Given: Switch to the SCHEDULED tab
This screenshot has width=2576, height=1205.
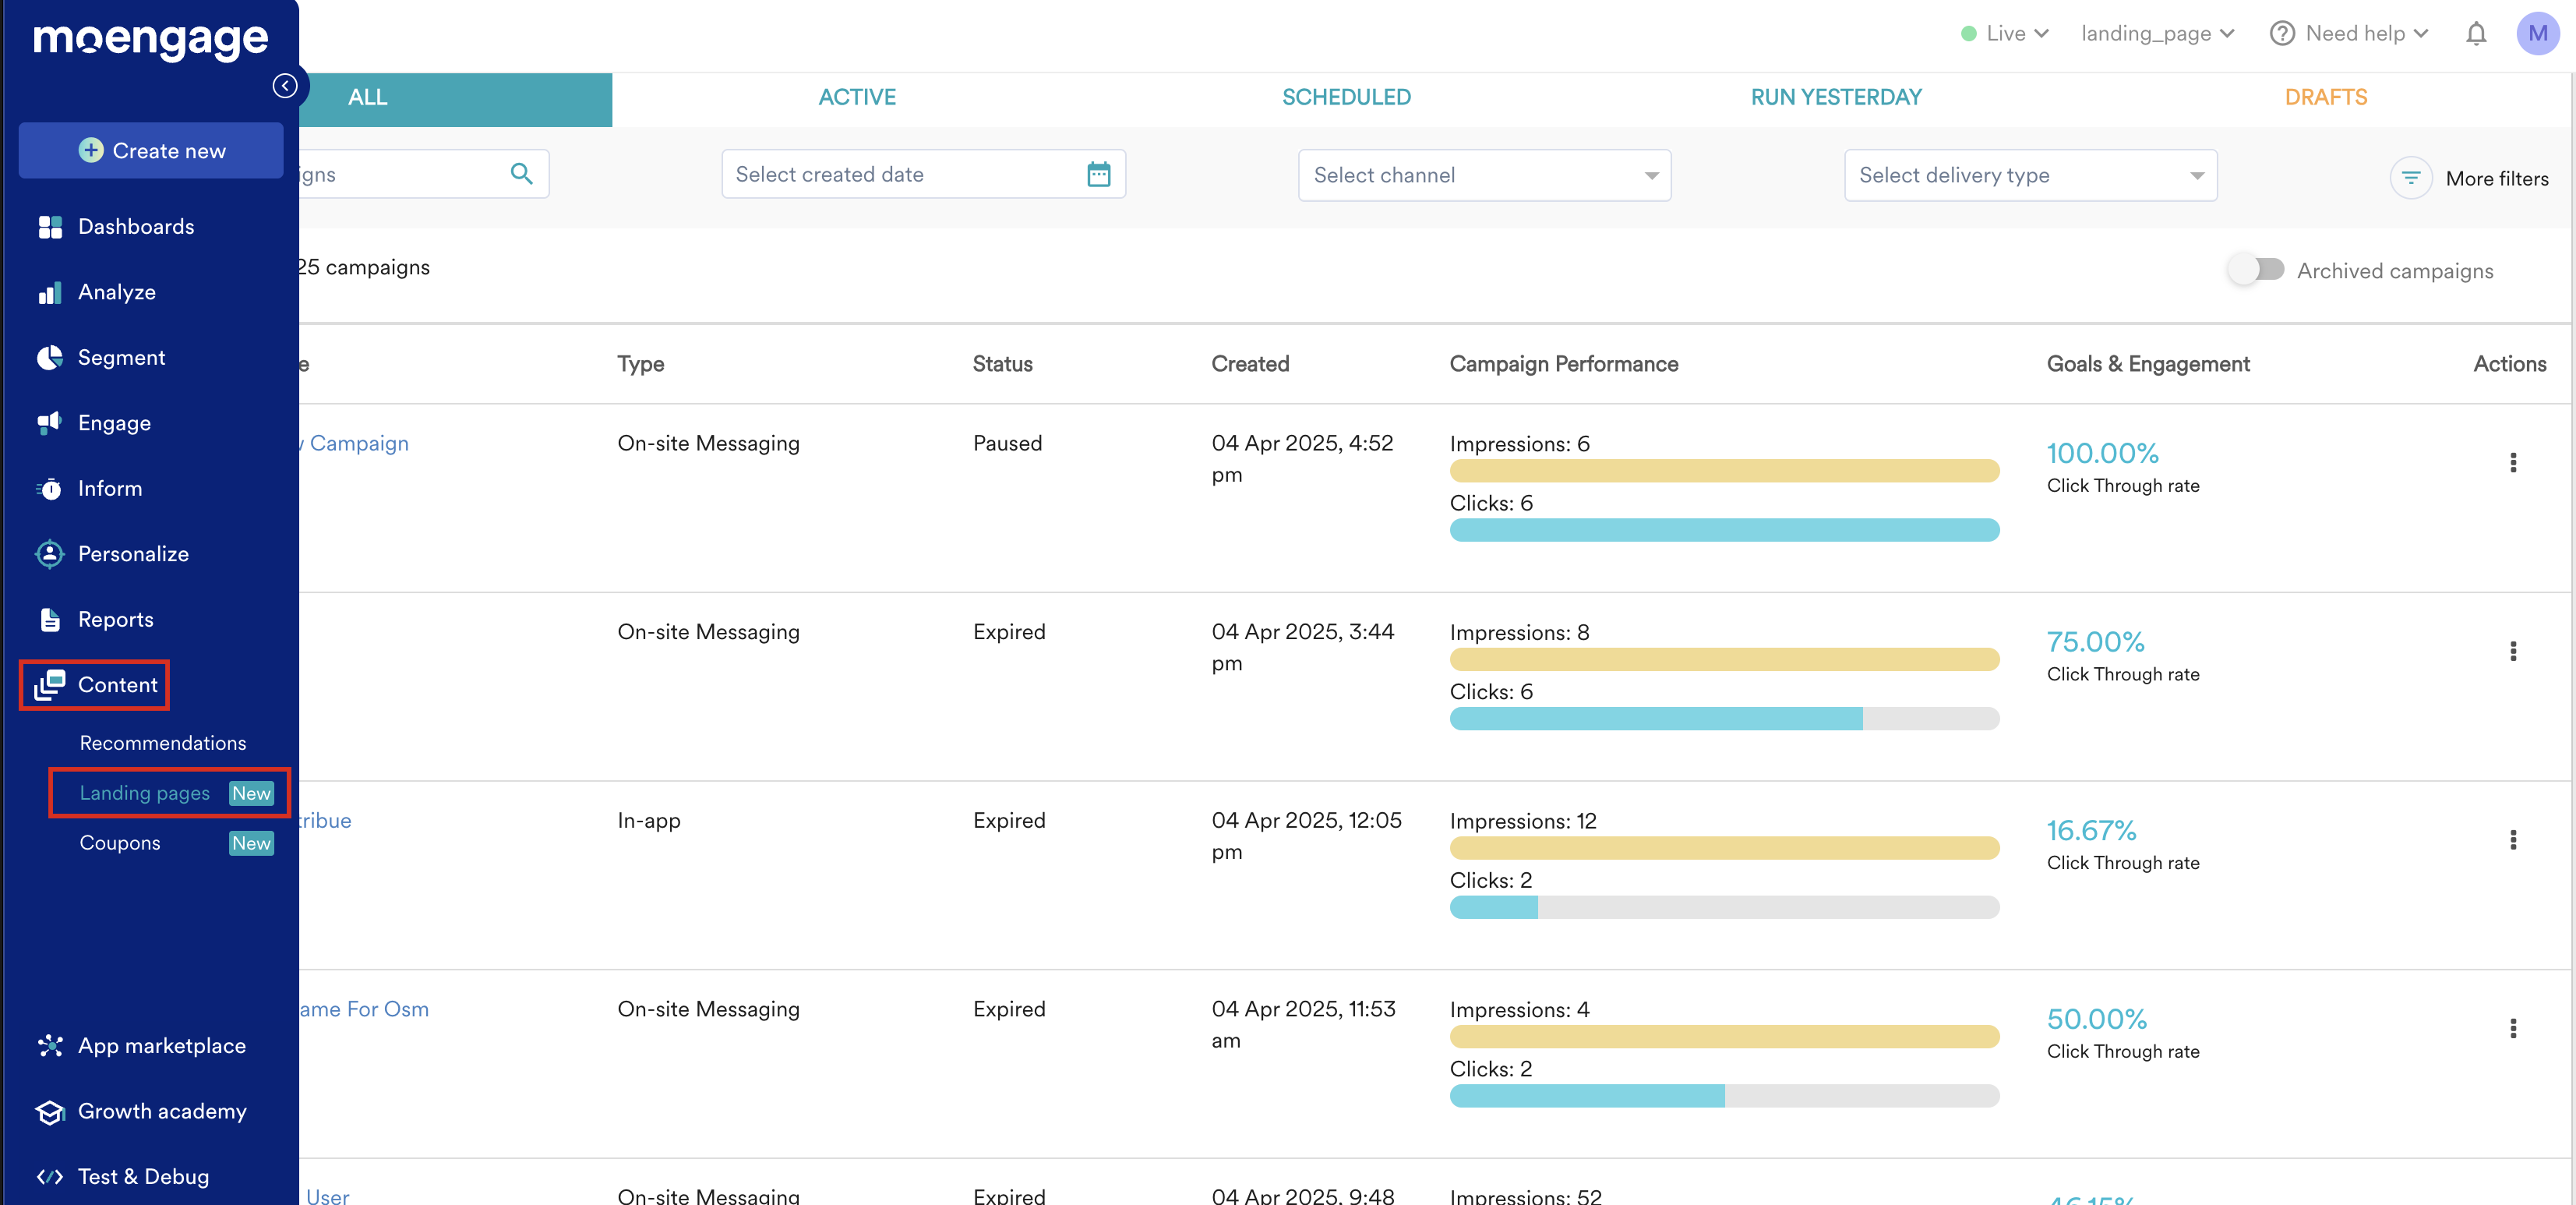Looking at the screenshot, I should point(1346,98).
